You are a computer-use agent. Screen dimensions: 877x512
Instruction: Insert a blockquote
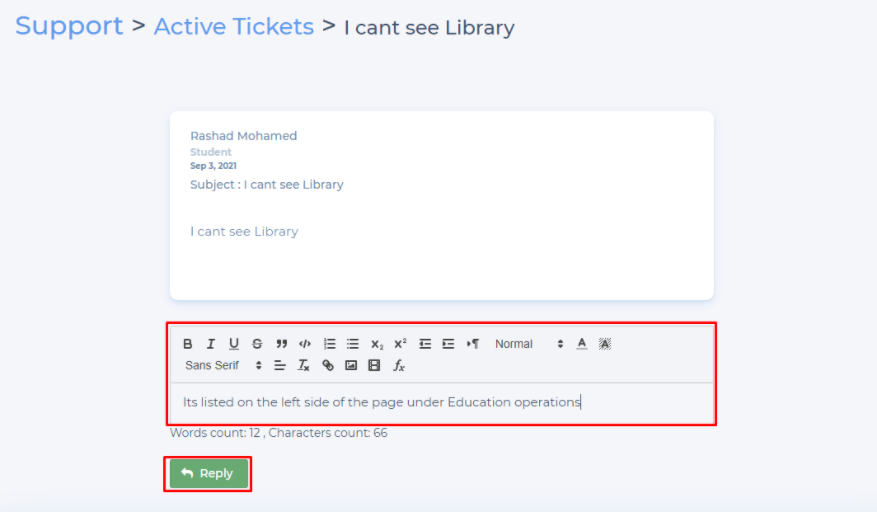pos(282,344)
